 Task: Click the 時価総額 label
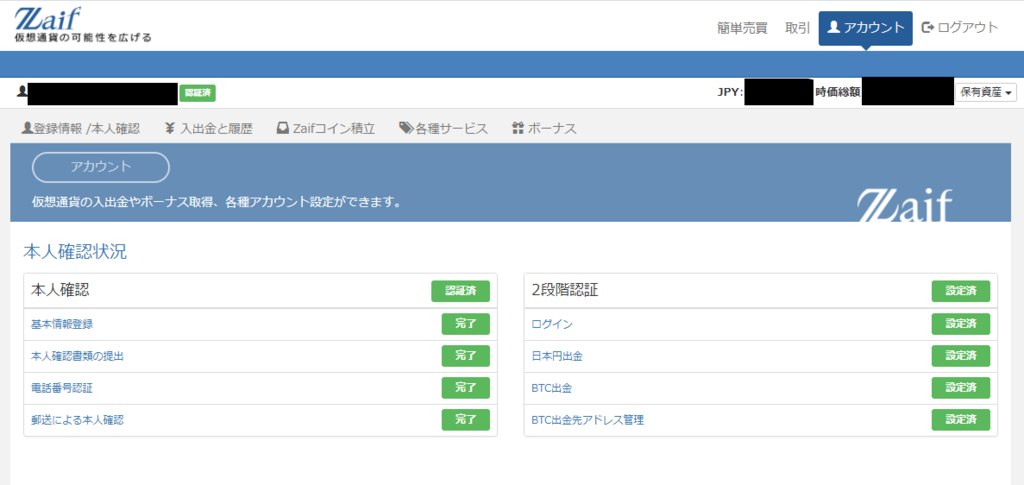pos(838,93)
